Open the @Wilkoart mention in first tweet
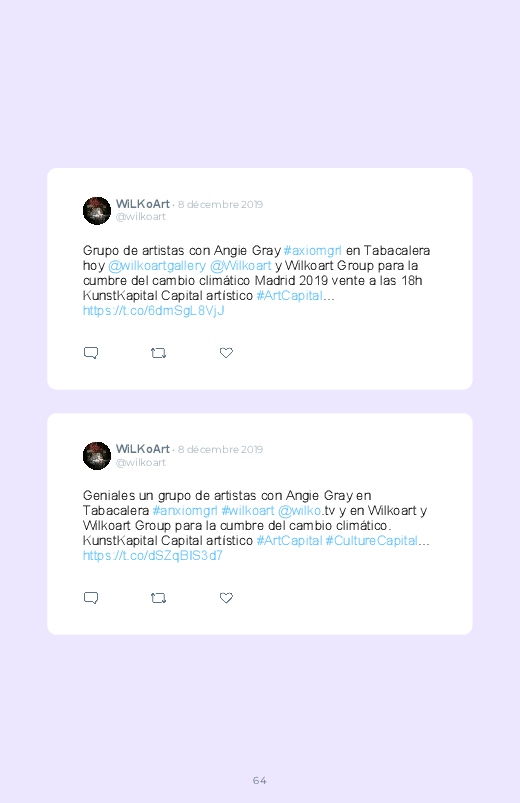The width and height of the screenshot is (520, 803). point(240,266)
